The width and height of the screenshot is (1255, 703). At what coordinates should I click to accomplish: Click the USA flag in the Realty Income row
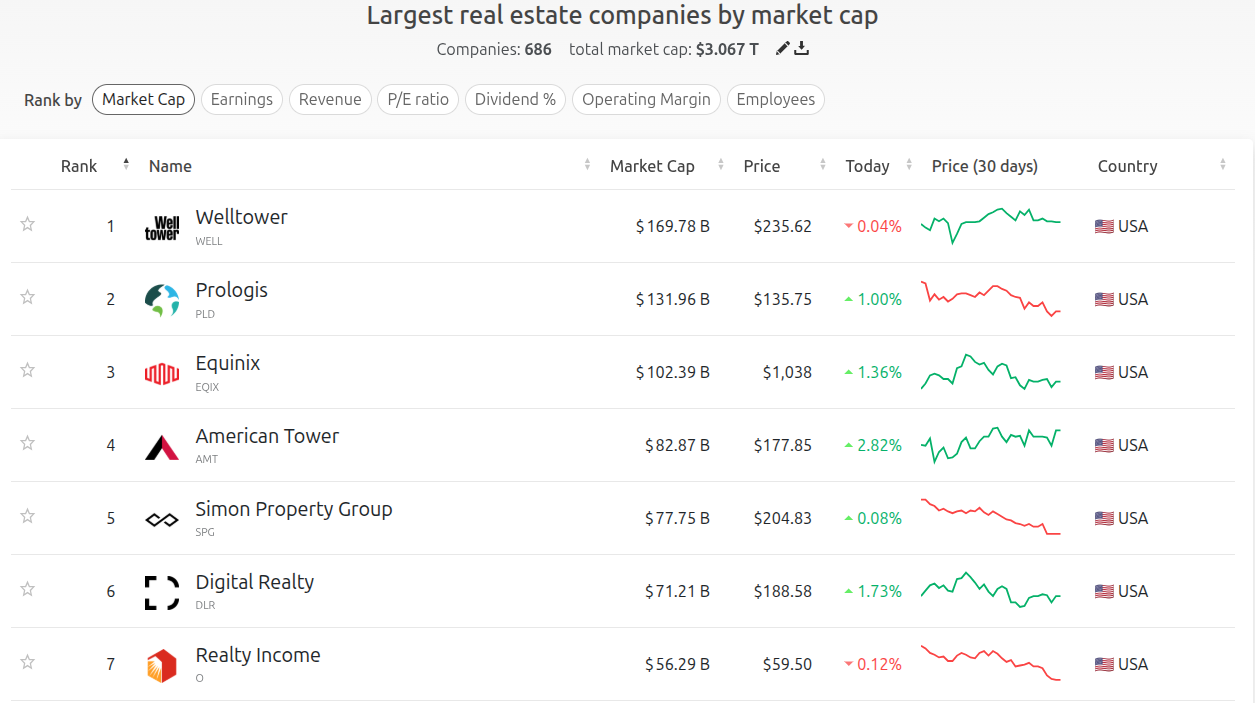(x=1104, y=664)
